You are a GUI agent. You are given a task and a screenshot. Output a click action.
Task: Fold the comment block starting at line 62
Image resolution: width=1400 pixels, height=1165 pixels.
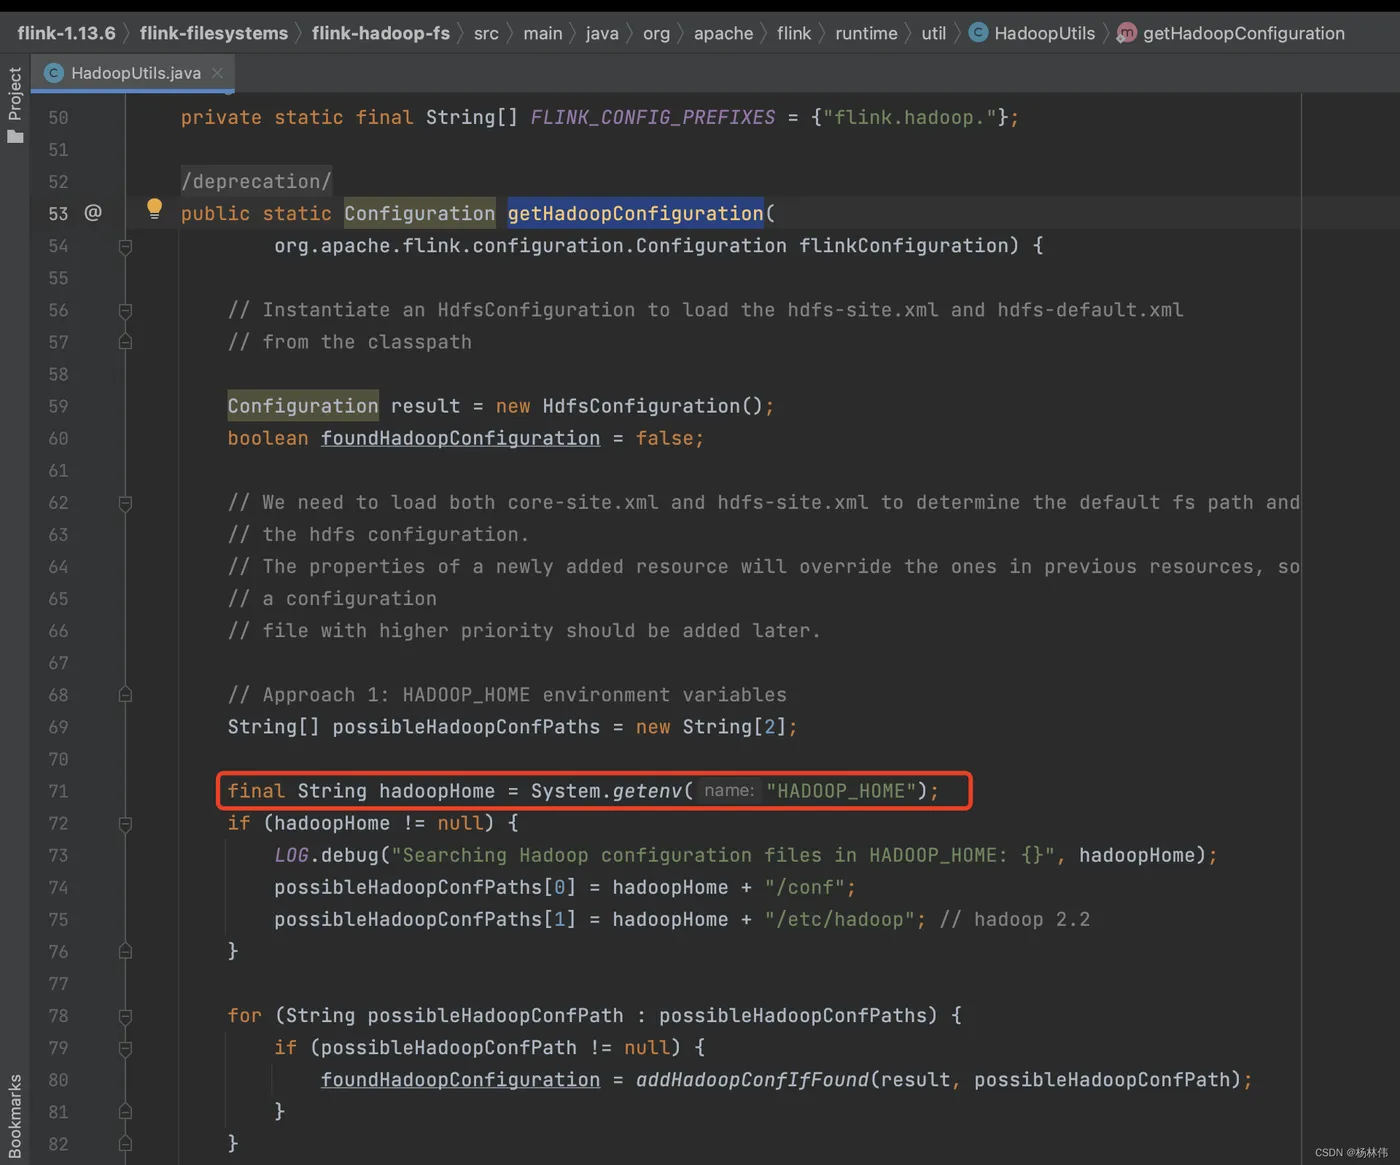click(x=125, y=503)
